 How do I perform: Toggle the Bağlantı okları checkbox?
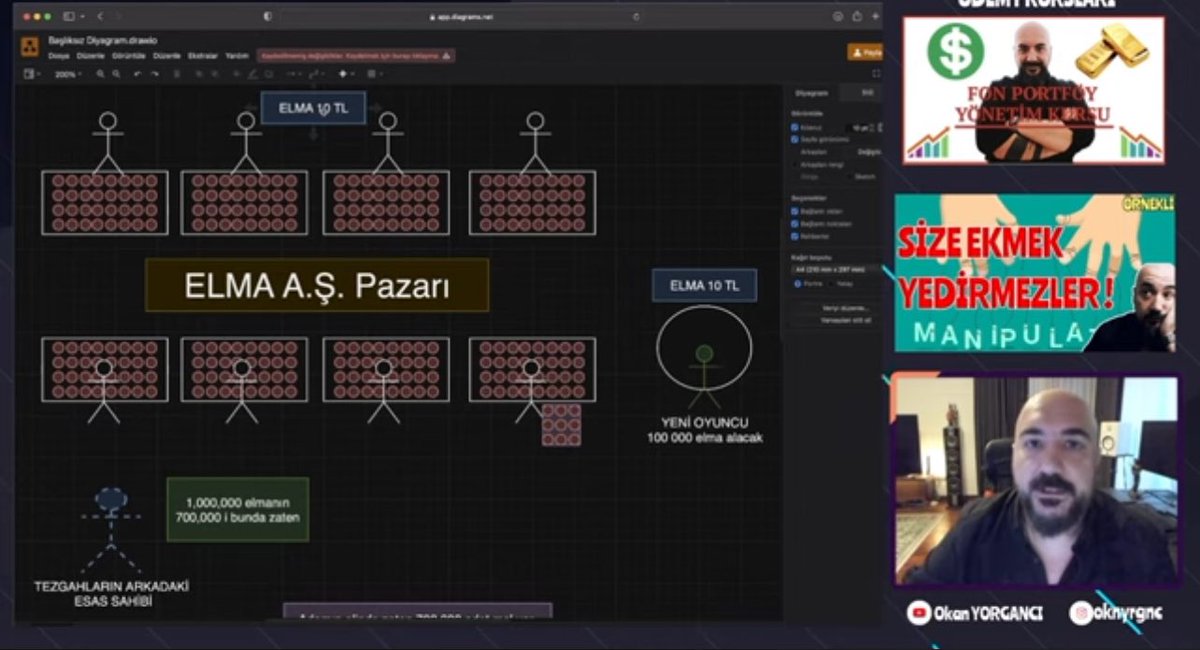coord(794,213)
